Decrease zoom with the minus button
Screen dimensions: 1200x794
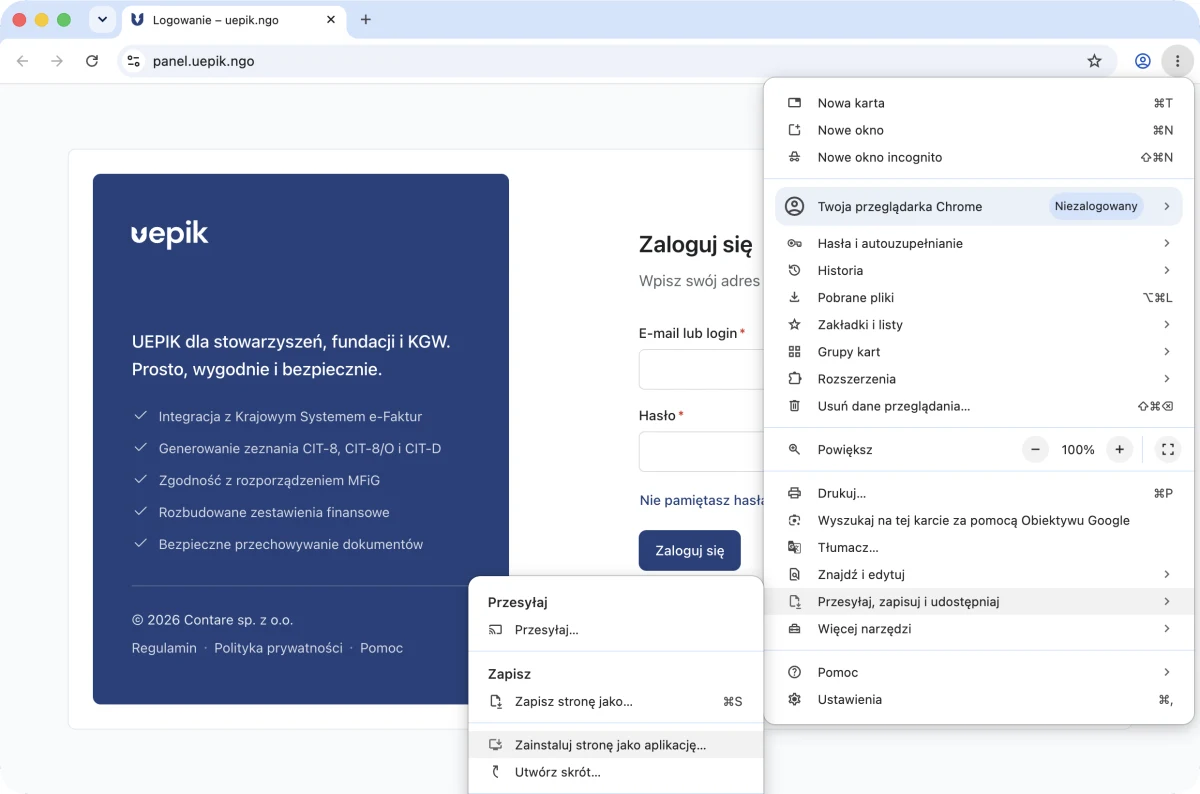tap(1036, 449)
